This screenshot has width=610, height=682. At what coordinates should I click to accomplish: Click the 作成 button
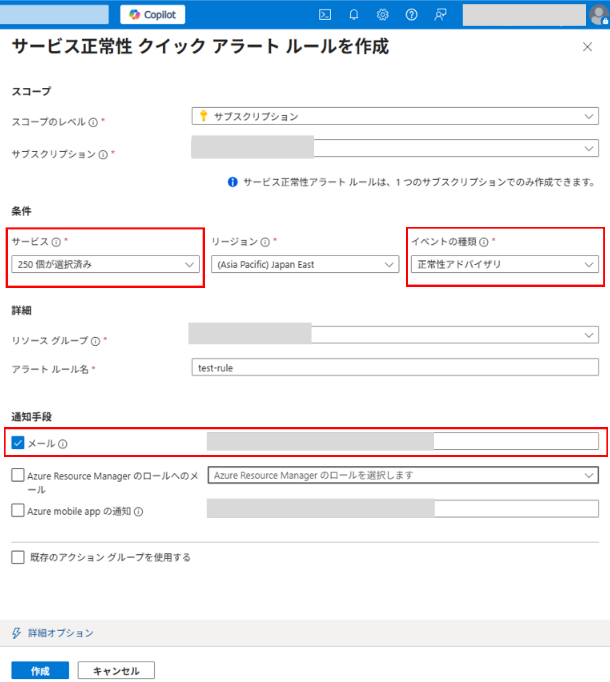click(x=40, y=671)
